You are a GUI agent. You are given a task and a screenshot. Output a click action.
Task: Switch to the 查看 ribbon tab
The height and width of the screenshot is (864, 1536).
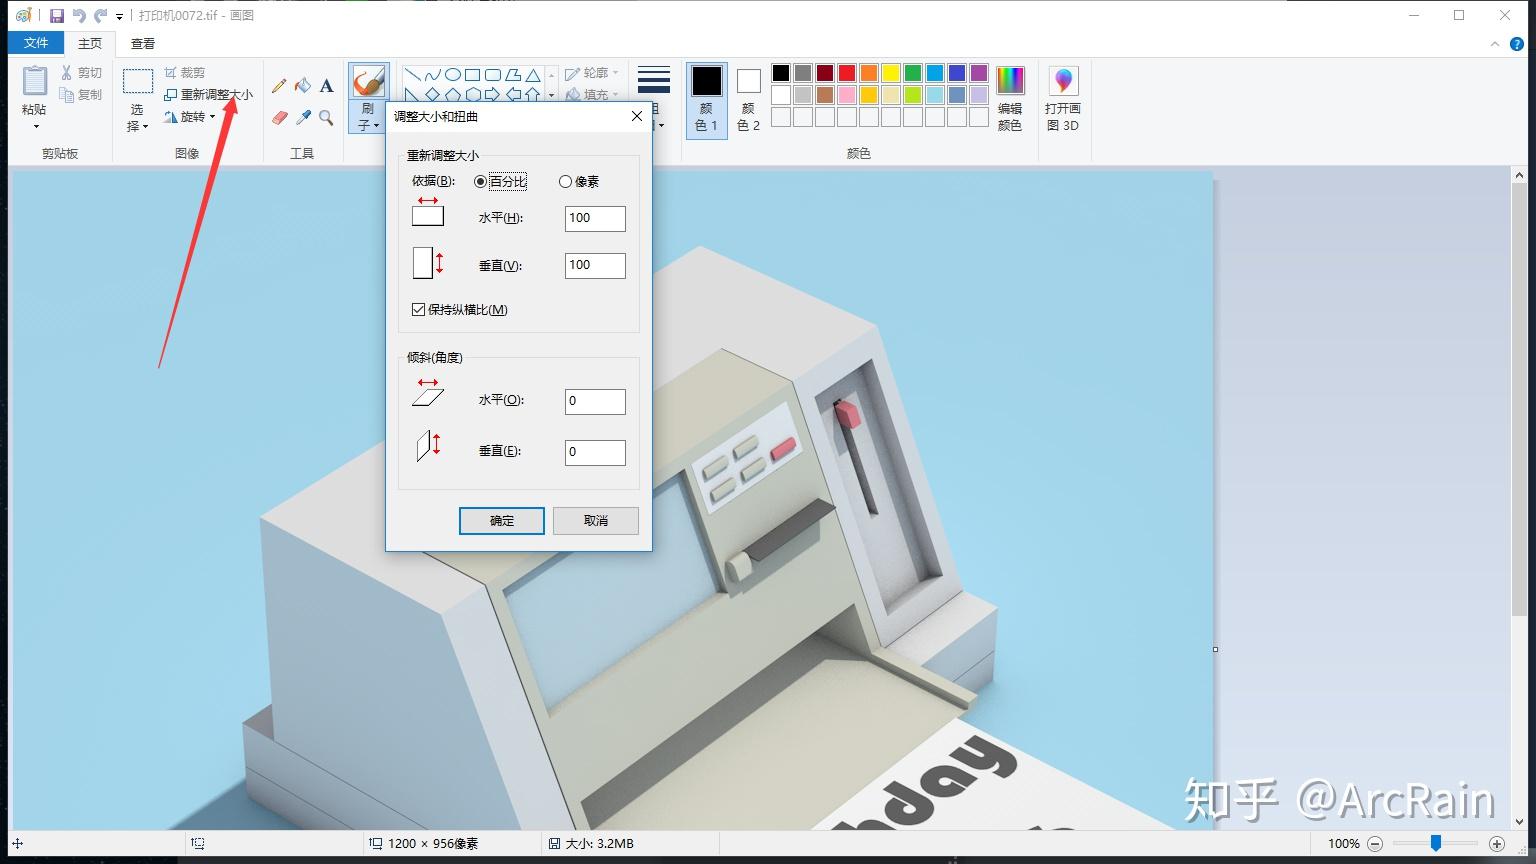(x=143, y=43)
